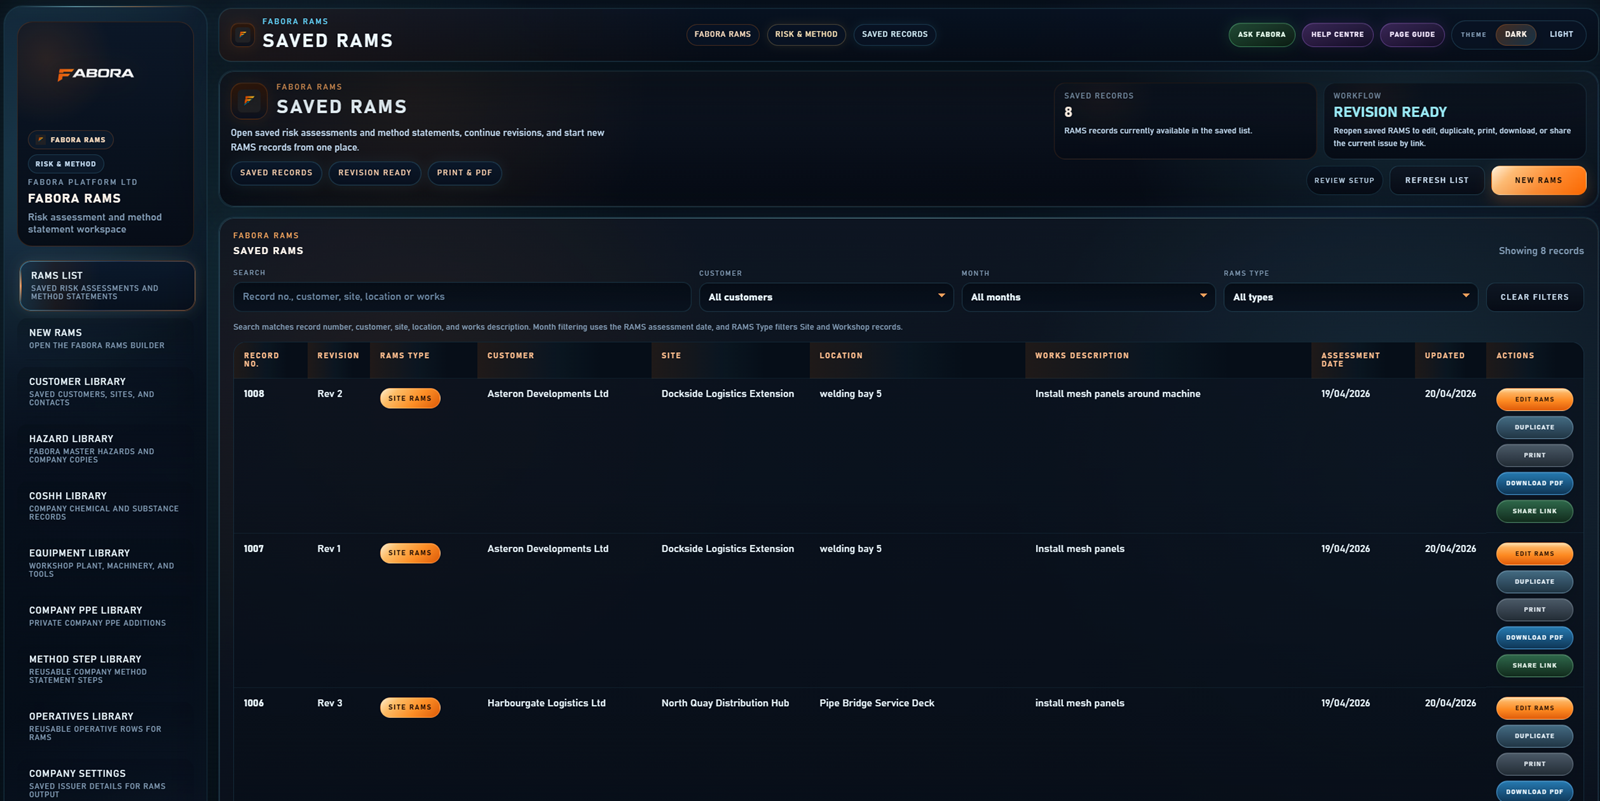1600x801 pixels.
Task: Click the Fabora icon beside Saved RAMS heading
Action: [249, 100]
